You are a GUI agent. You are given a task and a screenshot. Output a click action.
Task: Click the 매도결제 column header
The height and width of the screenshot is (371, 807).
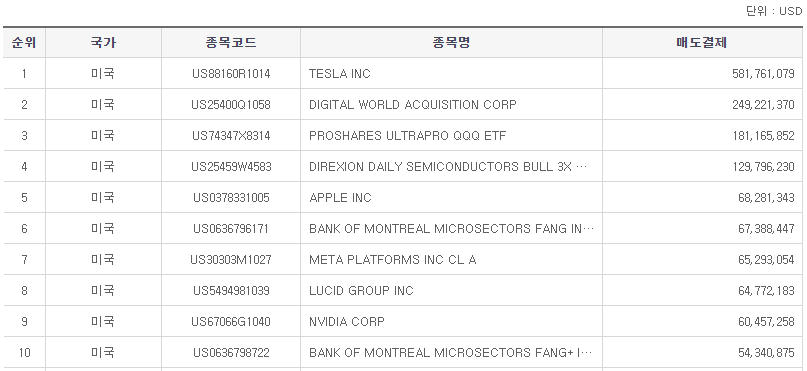(x=701, y=43)
